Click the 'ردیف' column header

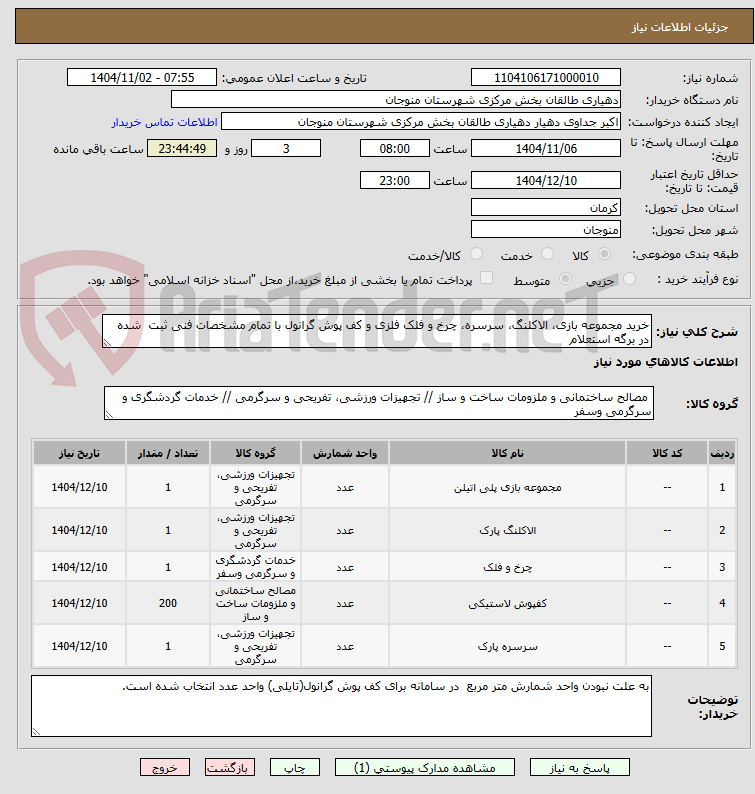pyautogui.click(x=722, y=453)
